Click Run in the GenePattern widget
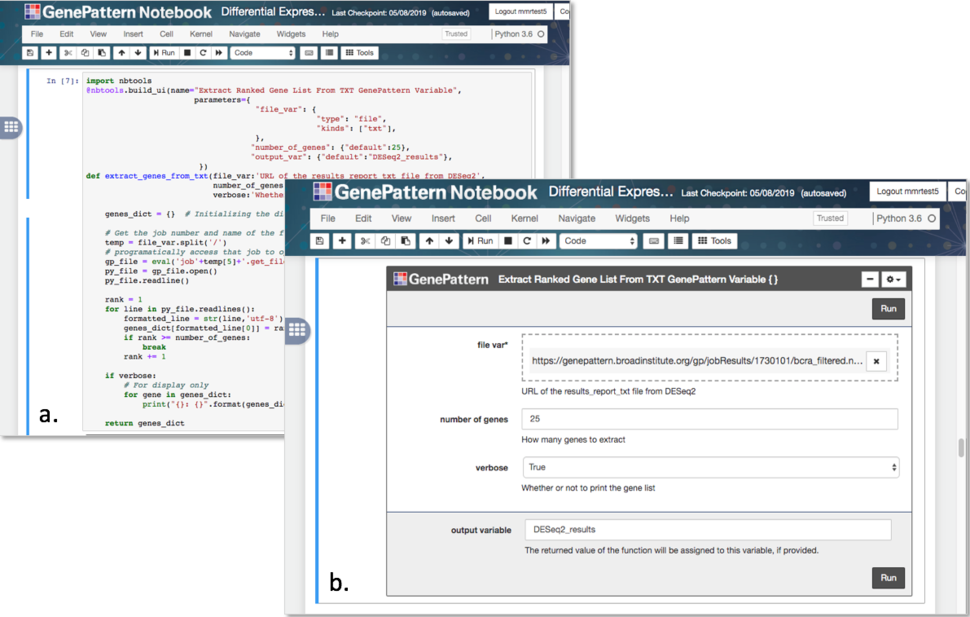 click(888, 309)
